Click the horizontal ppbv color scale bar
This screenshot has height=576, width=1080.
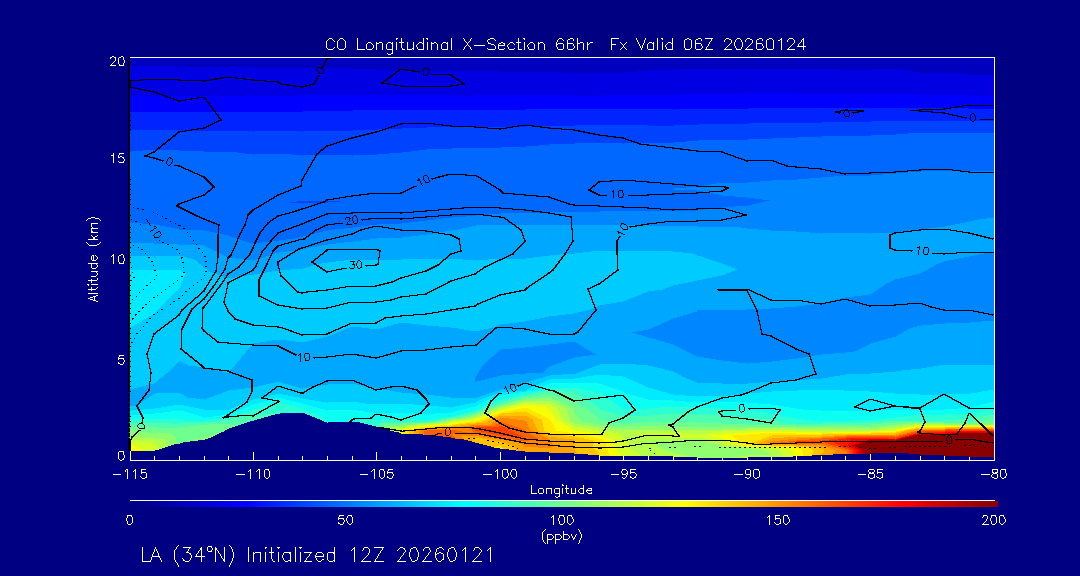click(x=563, y=504)
